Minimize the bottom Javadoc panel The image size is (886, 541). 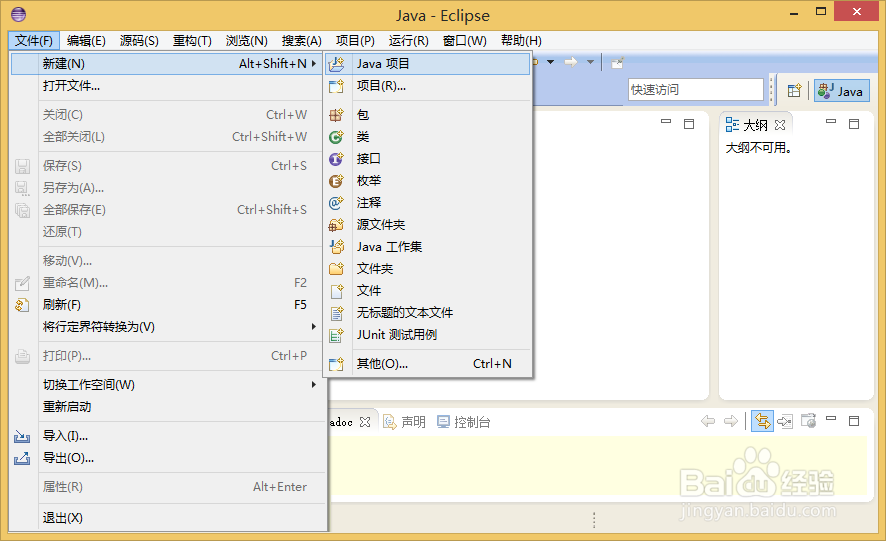click(831, 418)
